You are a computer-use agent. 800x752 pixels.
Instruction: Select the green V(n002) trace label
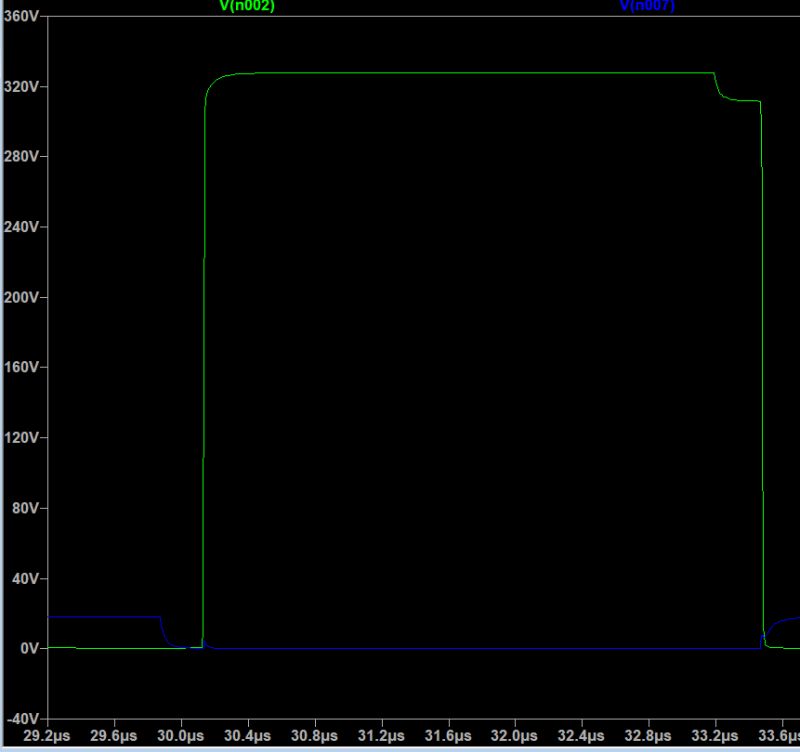247,6
